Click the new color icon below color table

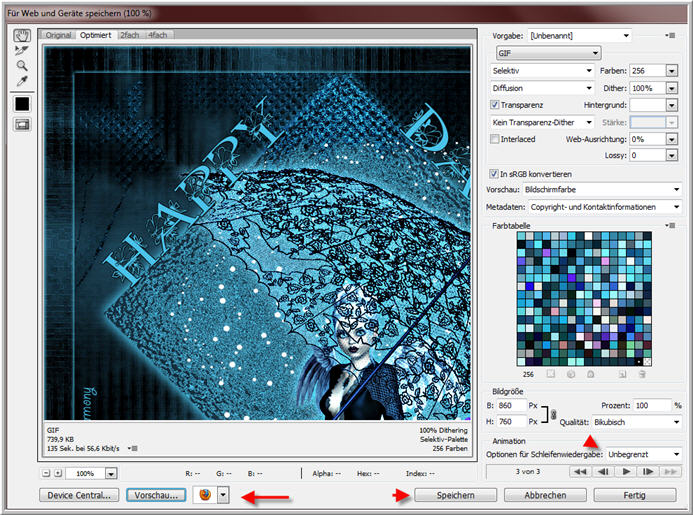click(x=622, y=374)
